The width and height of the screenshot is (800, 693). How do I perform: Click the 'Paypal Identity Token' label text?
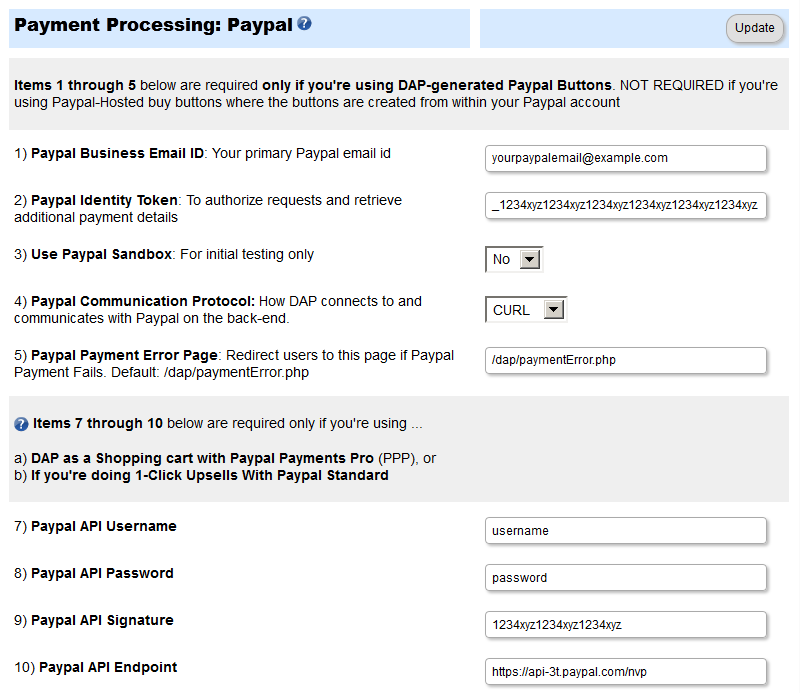pyautogui.click(x=104, y=201)
